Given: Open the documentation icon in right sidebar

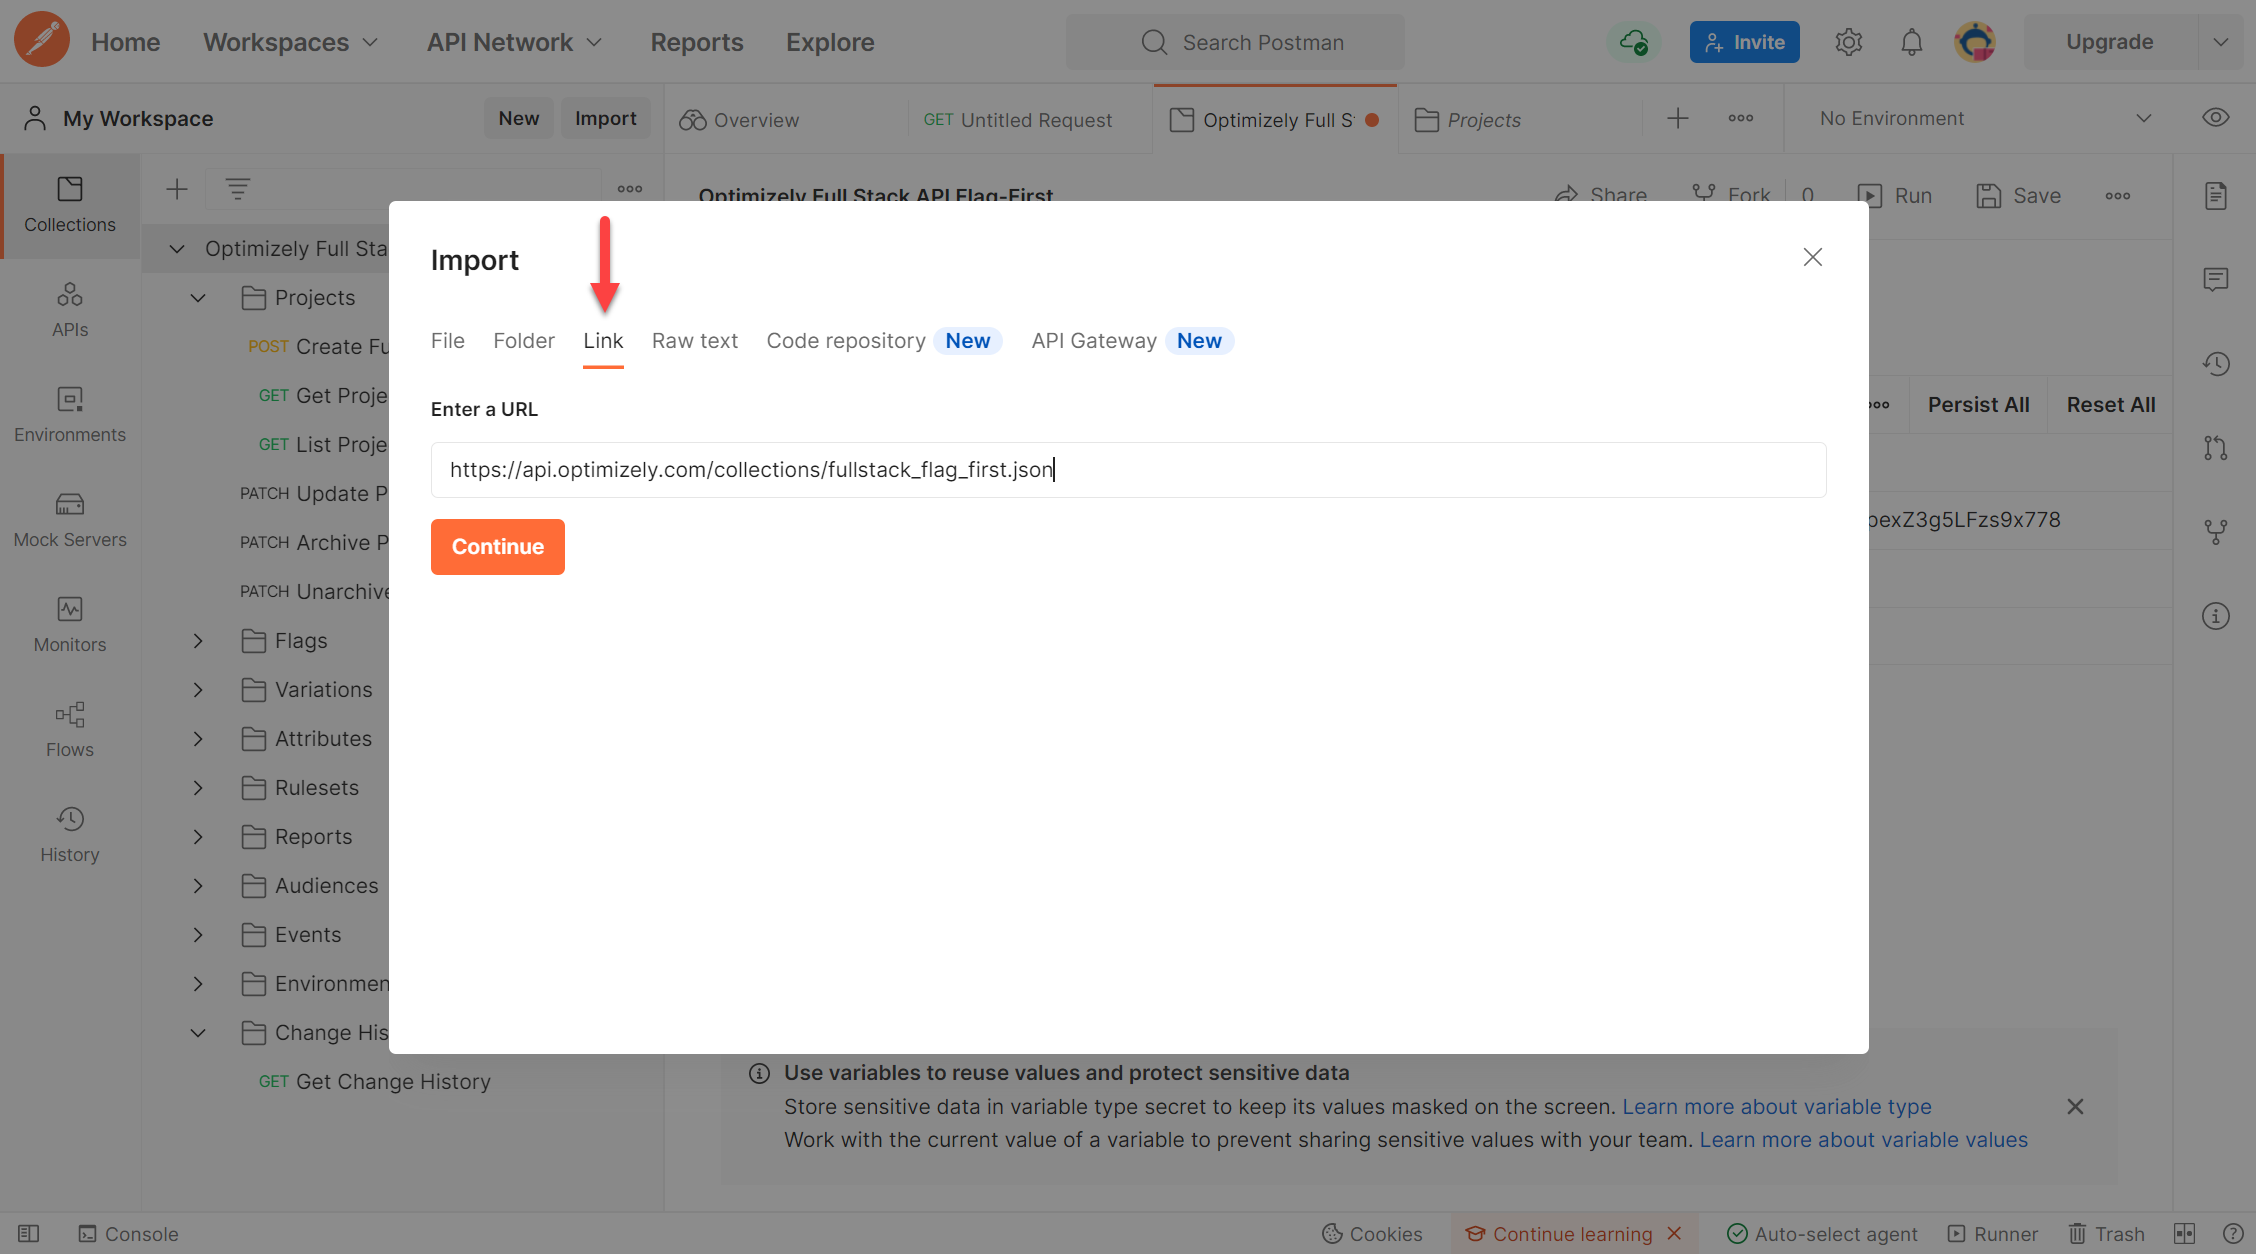Looking at the screenshot, I should (x=2215, y=196).
